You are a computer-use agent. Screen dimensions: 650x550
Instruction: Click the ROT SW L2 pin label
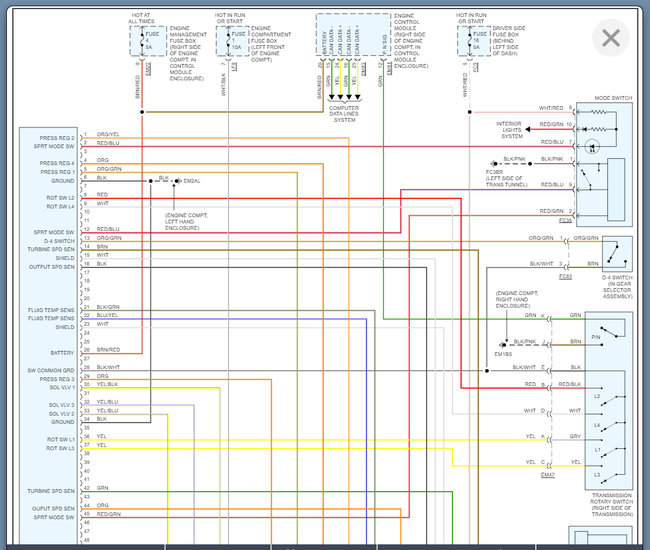pos(60,198)
